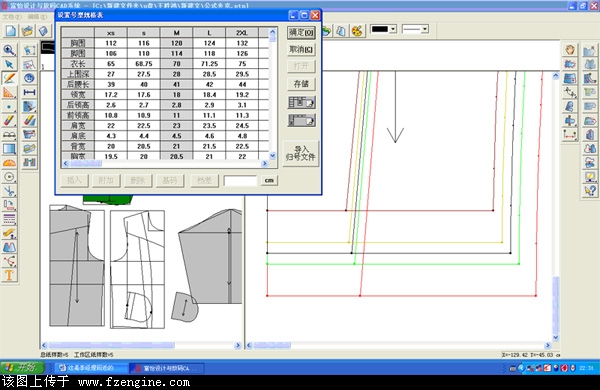Select the arrow pointer tool
Image resolution: width=600 pixels, height=390 pixels.
point(9,64)
